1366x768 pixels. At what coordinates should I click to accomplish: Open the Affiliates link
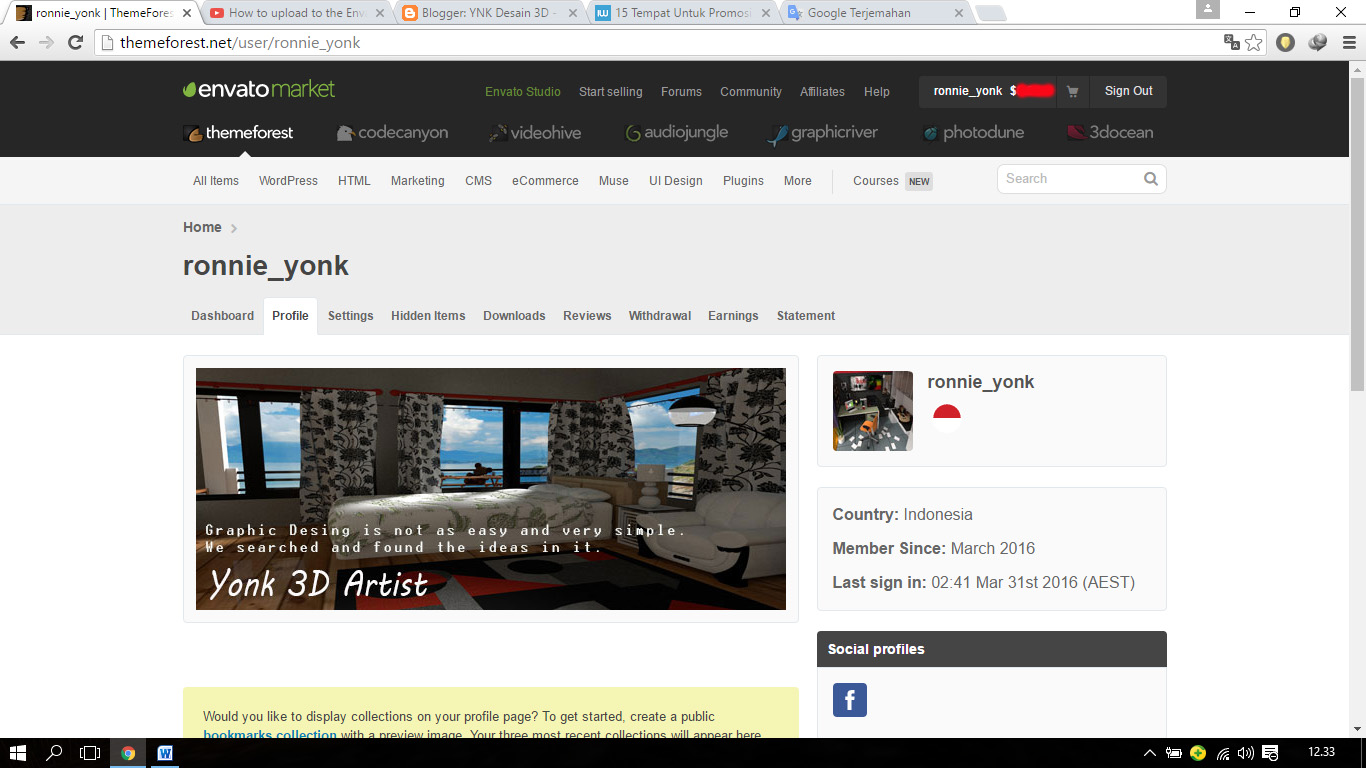(x=822, y=92)
